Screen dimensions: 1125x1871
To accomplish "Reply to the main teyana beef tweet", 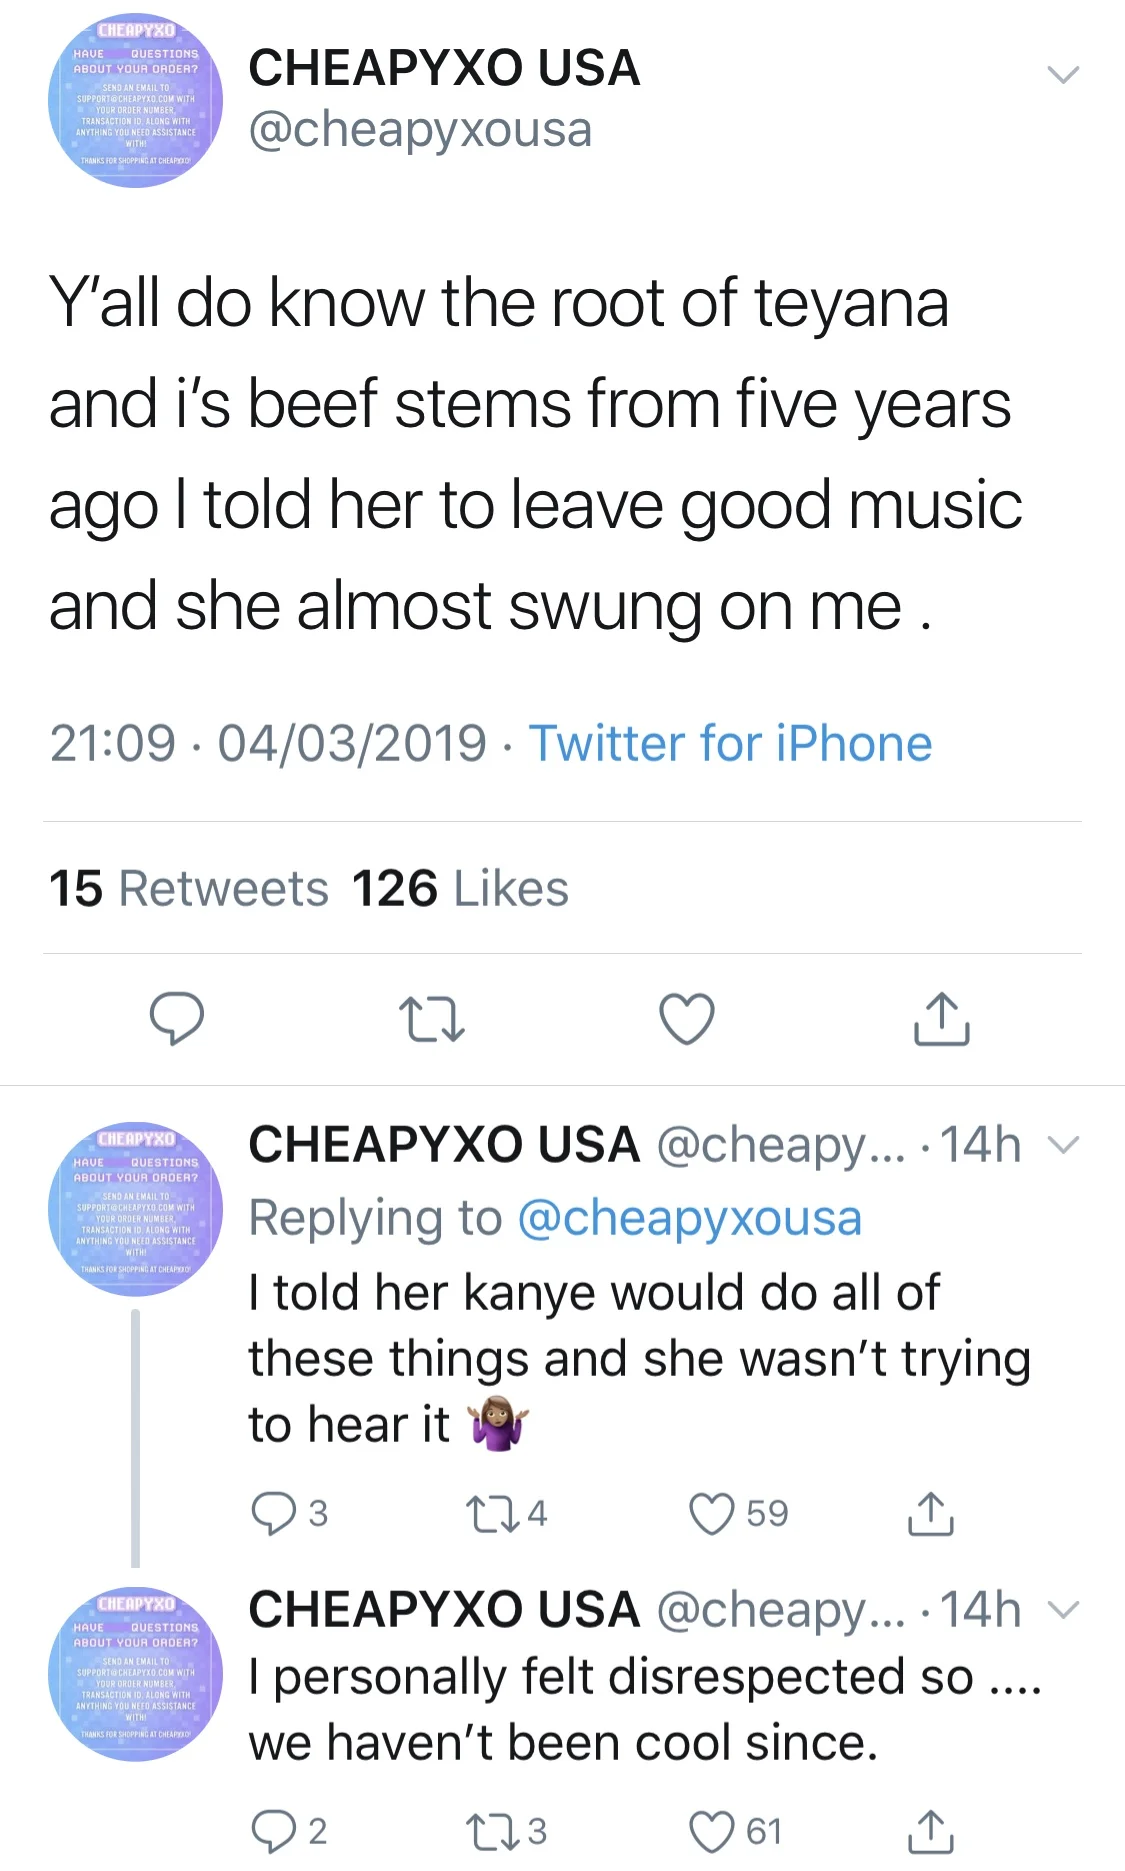I will click(x=176, y=1018).
